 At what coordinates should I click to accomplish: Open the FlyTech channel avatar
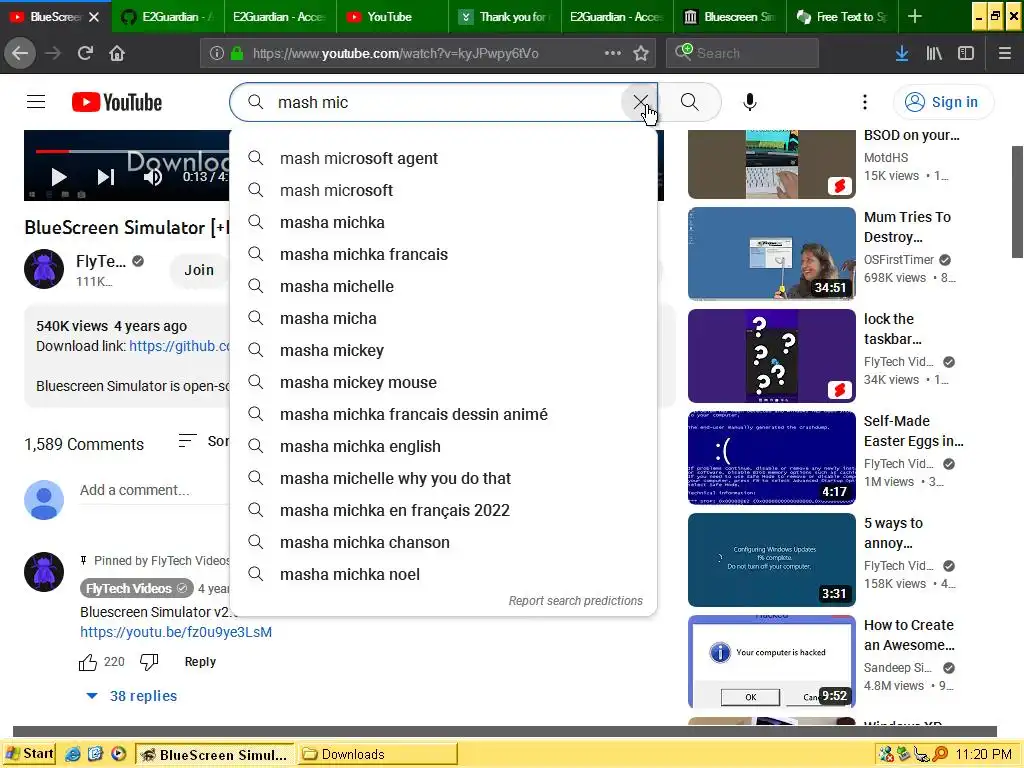[x=44, y=268]
